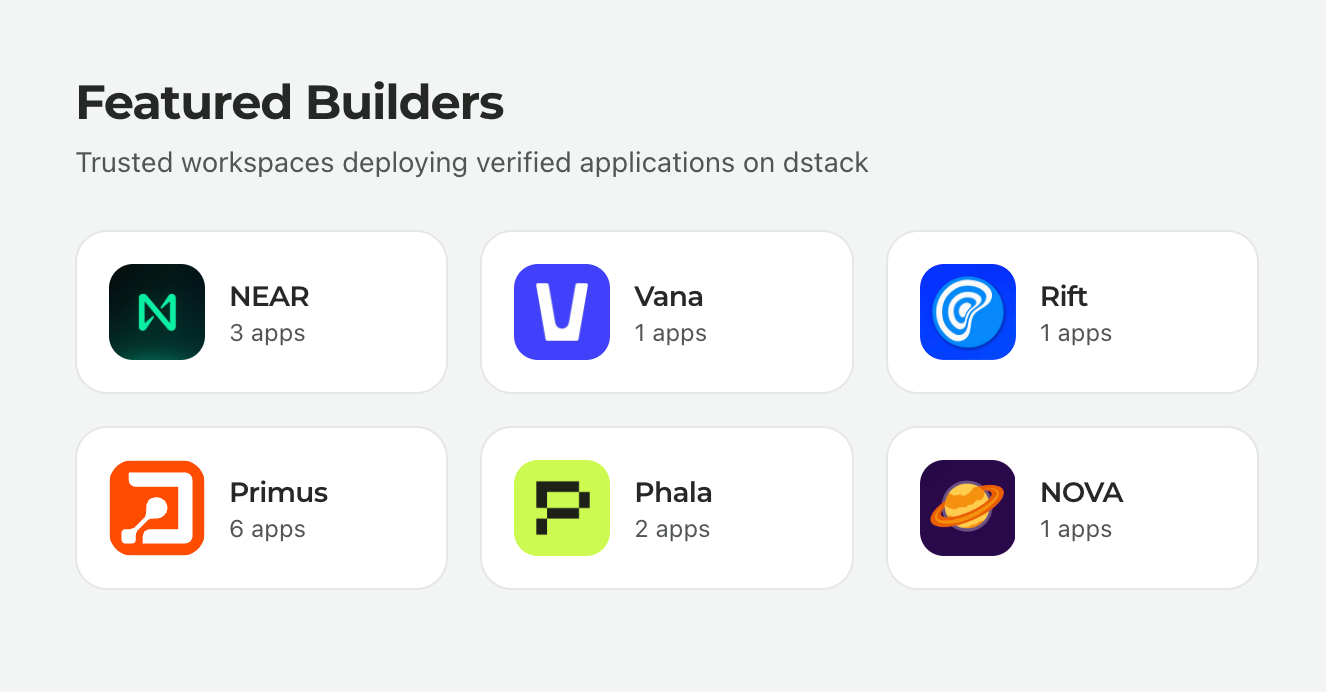
Task: Click the Featured Builders heading
Action: click(x=291, y=103)
